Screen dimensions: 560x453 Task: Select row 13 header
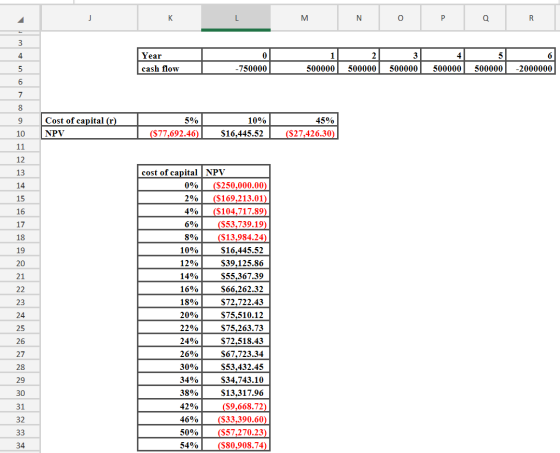(x=20, y=173)
